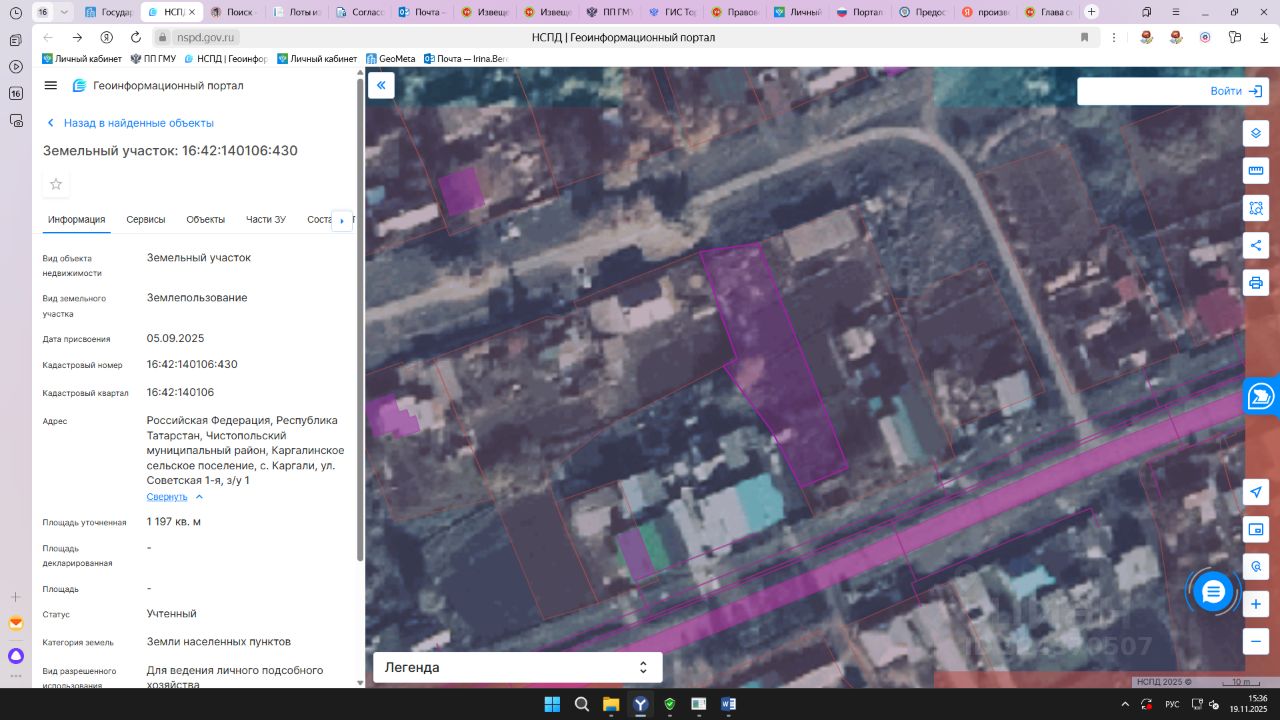The width and height of the screenshot is (1280, 720).
Task: Select the ruler measurement tool
Action: pyautogui.click(x=1256, y=171)
